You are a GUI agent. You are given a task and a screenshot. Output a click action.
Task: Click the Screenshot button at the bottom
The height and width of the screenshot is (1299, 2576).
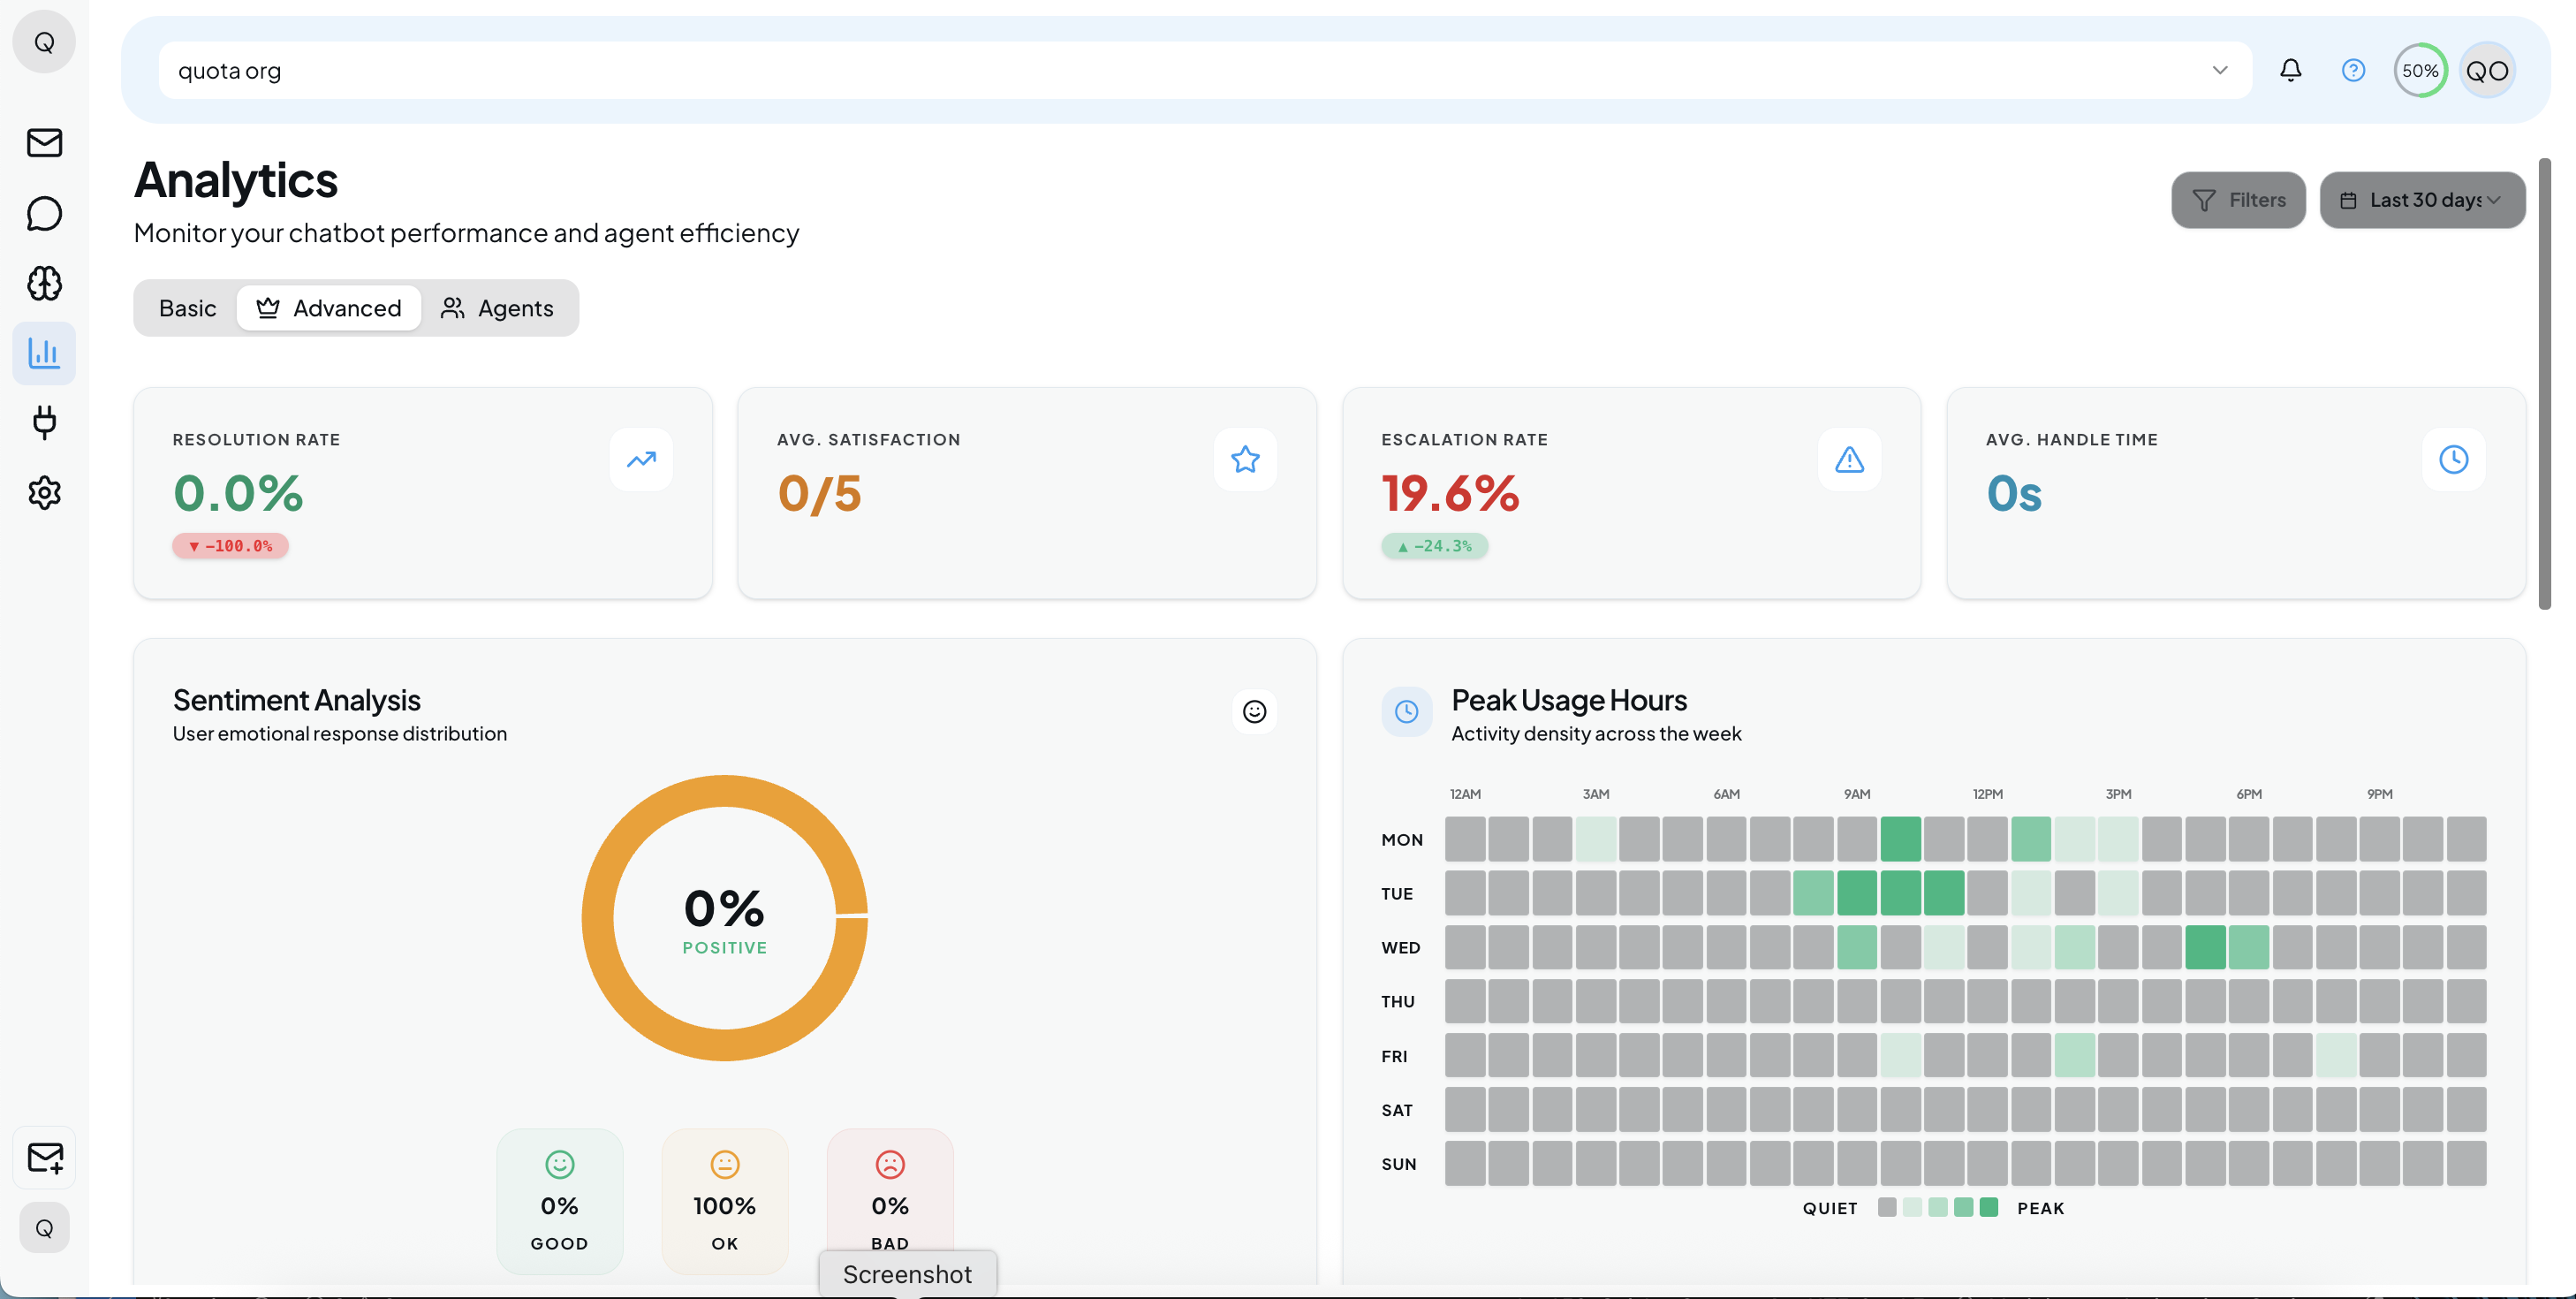[906, 1273]
